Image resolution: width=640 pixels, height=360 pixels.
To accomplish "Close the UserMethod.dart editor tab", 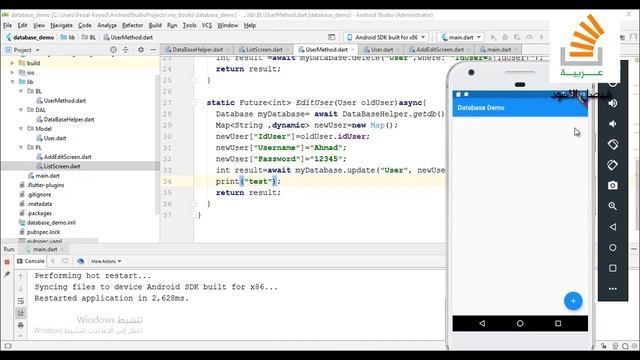I will (x=353, y=50).
